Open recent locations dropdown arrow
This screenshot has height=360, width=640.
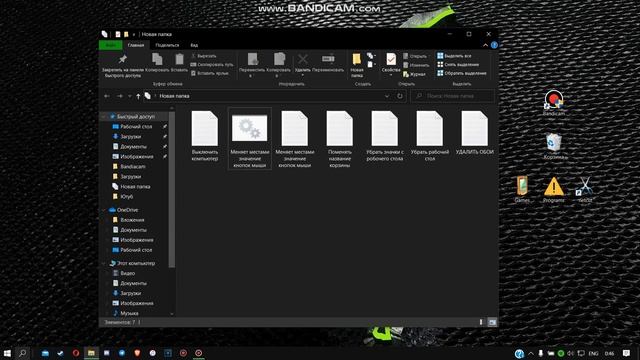pos(129,96)
